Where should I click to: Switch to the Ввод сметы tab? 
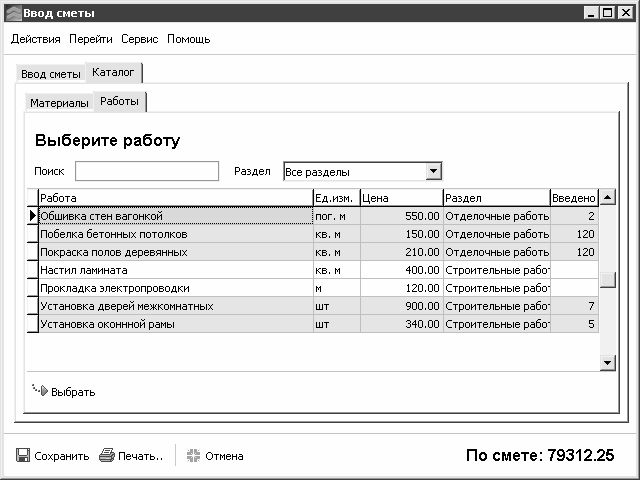(51, 74)
